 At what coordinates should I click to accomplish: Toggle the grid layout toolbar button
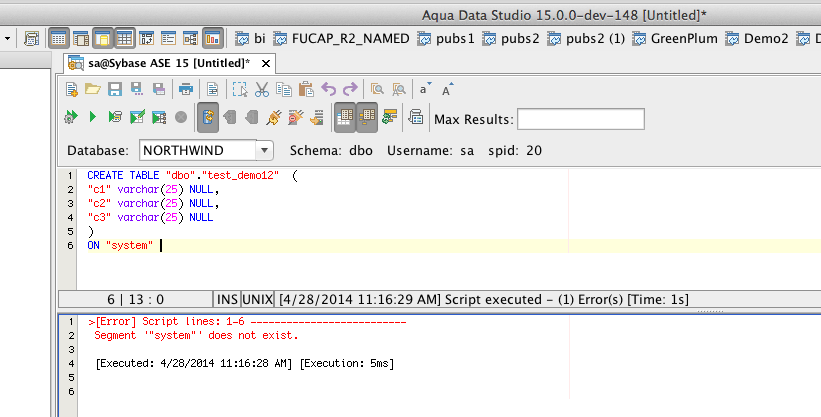[x=125, y=38]
